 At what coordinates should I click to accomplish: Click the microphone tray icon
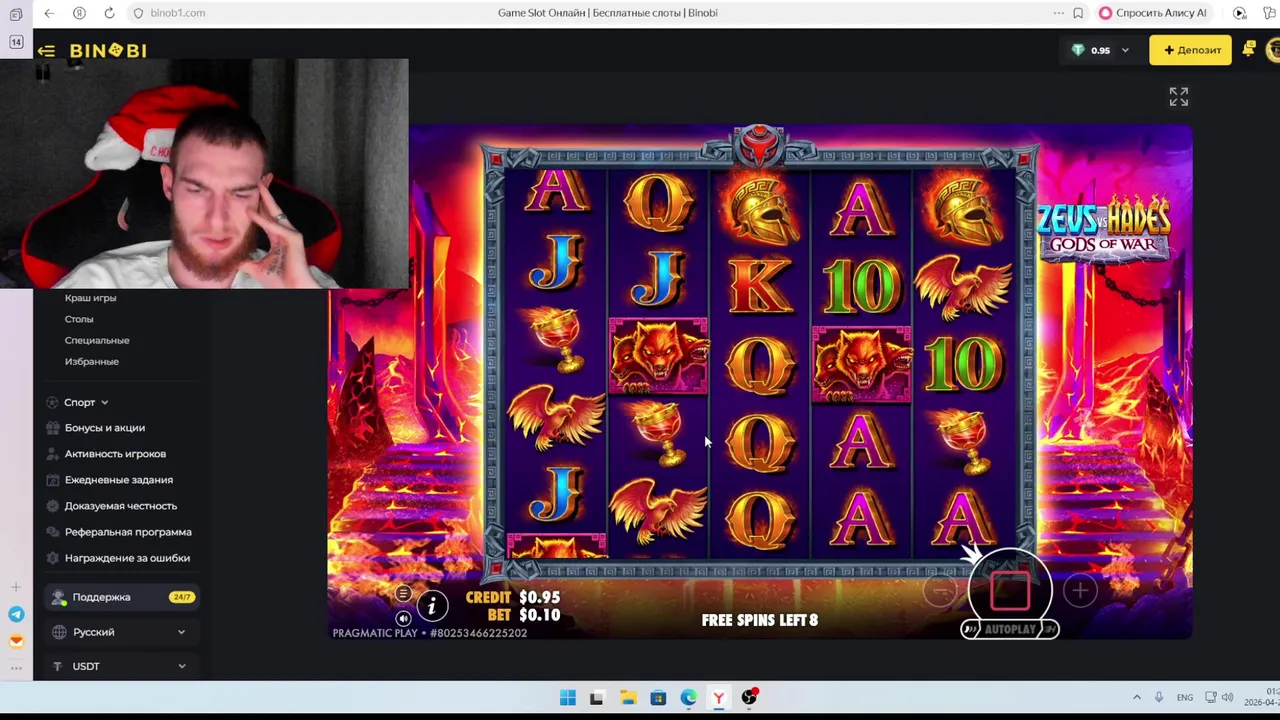pyautogui.click(x=1159, y=697)
